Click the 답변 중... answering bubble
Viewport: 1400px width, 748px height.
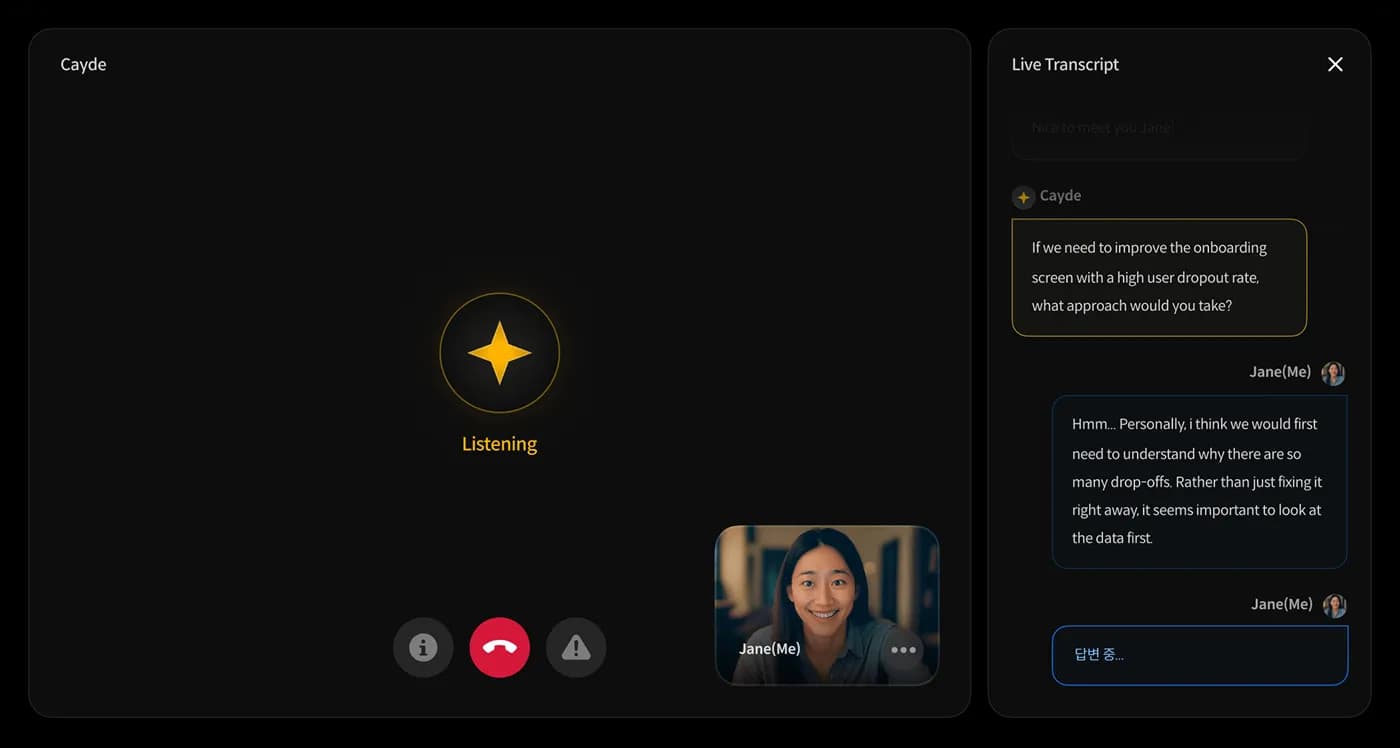tap(1199, 655)
